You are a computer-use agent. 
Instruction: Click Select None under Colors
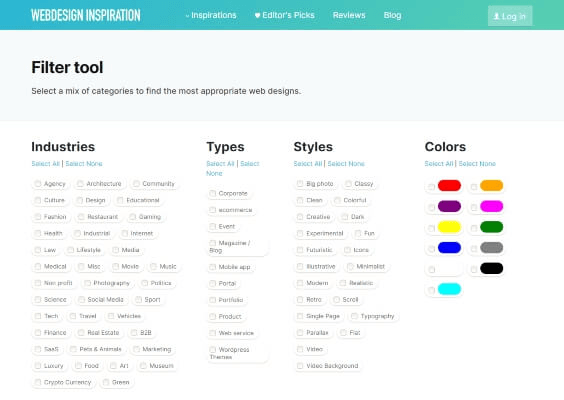pos(477,164)
